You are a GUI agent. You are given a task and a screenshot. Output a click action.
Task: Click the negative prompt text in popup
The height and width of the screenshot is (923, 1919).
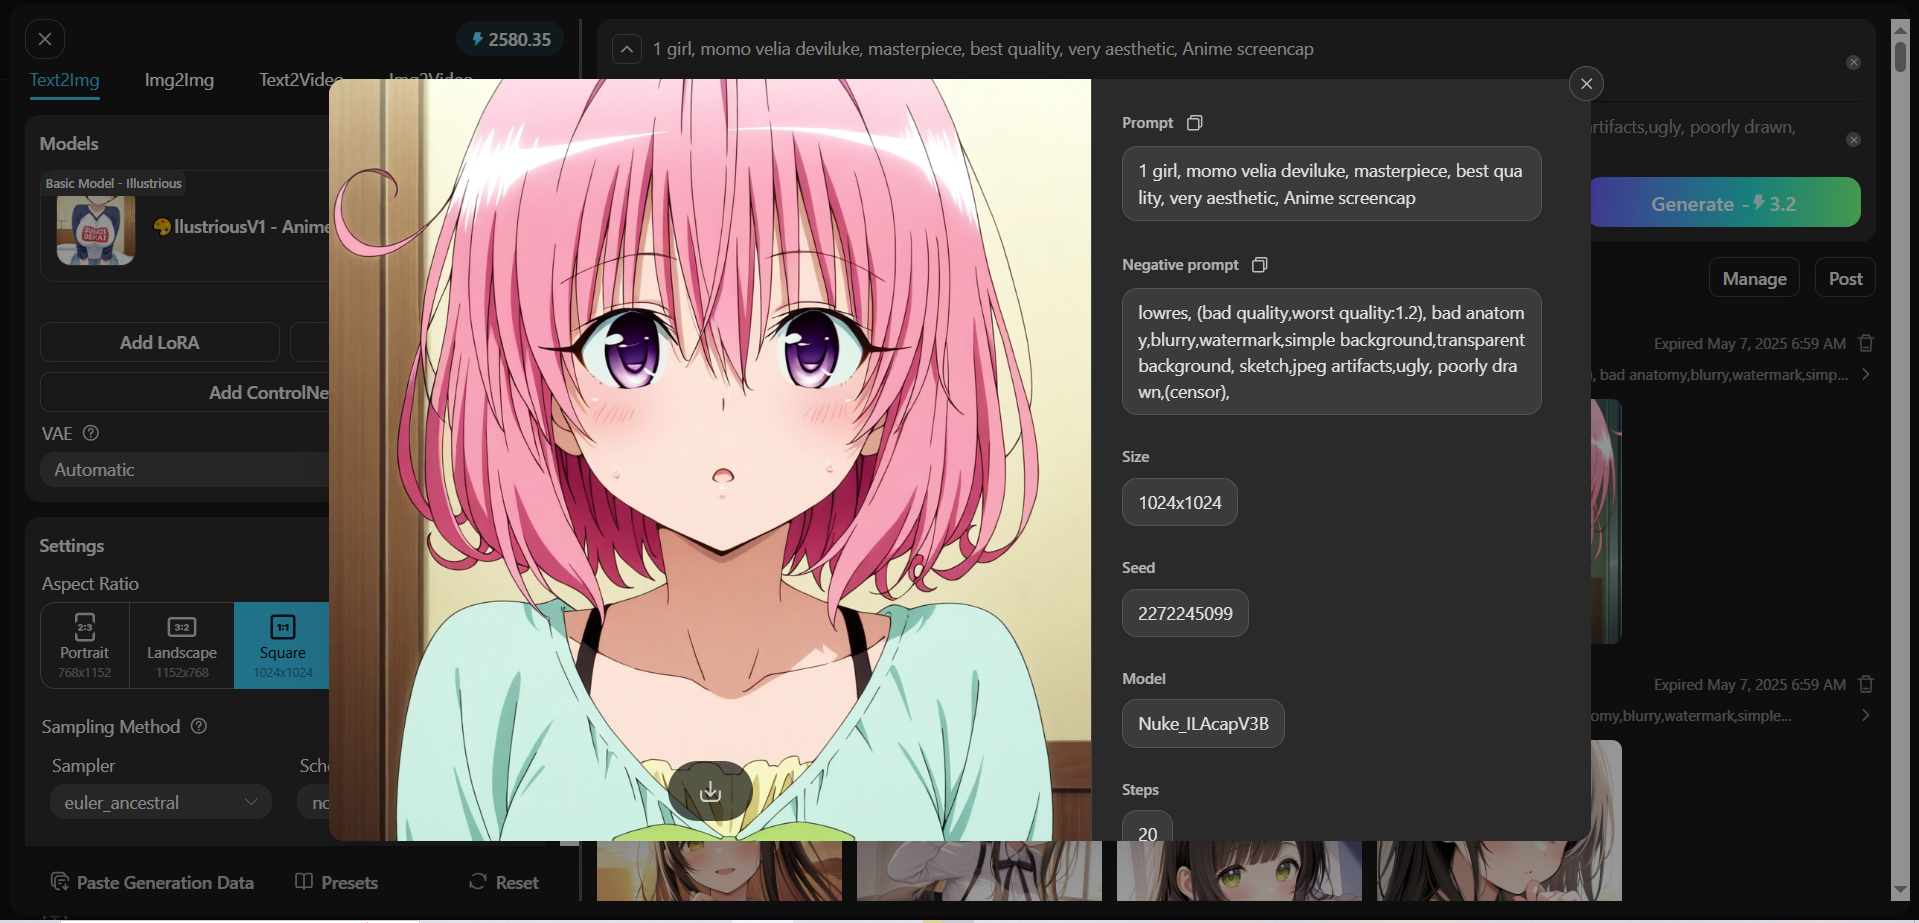(x=1331, y=352)
